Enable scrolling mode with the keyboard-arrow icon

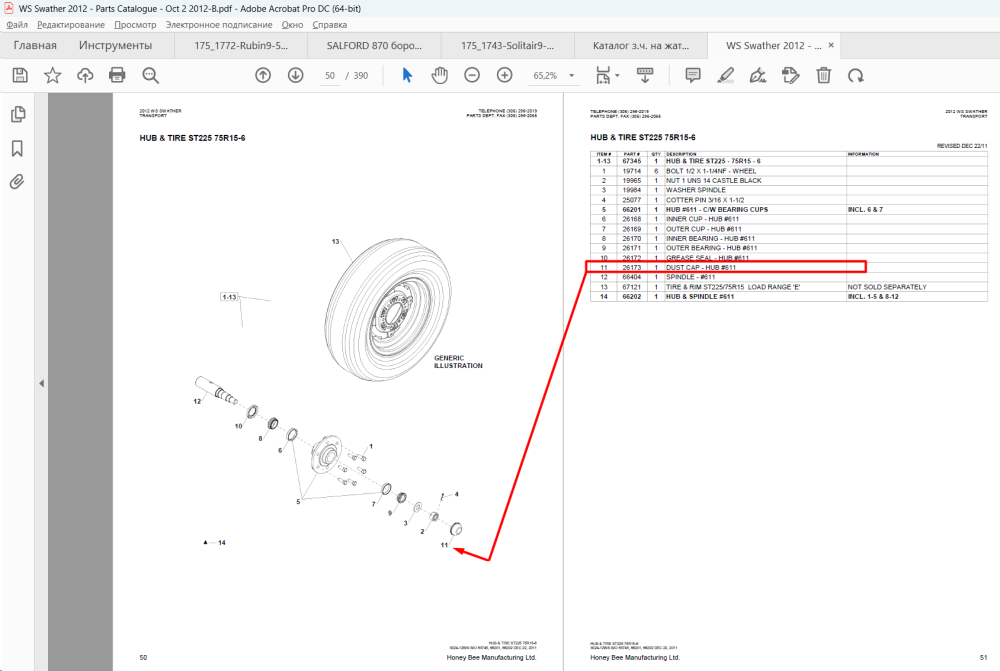pos(645,75)
